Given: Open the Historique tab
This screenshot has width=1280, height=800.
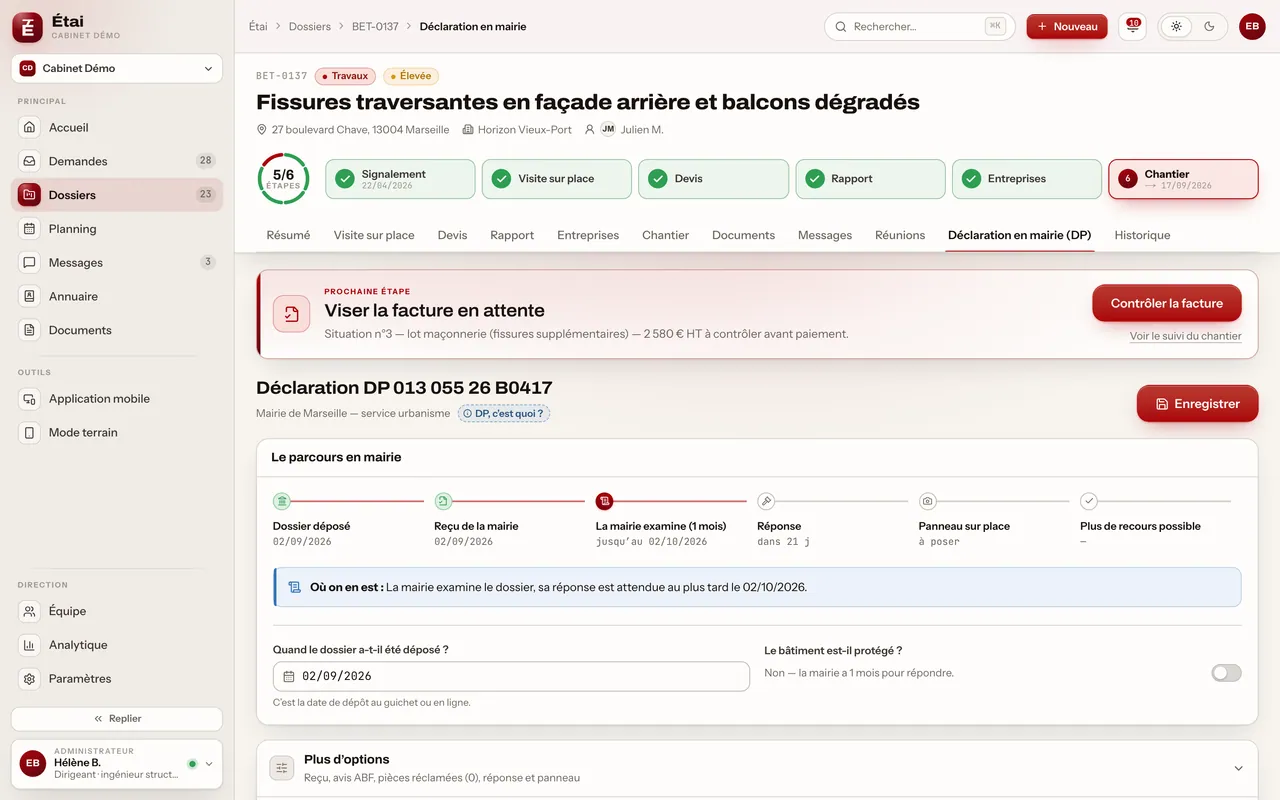Looking at the screenshot, I should pos(1142,235).
